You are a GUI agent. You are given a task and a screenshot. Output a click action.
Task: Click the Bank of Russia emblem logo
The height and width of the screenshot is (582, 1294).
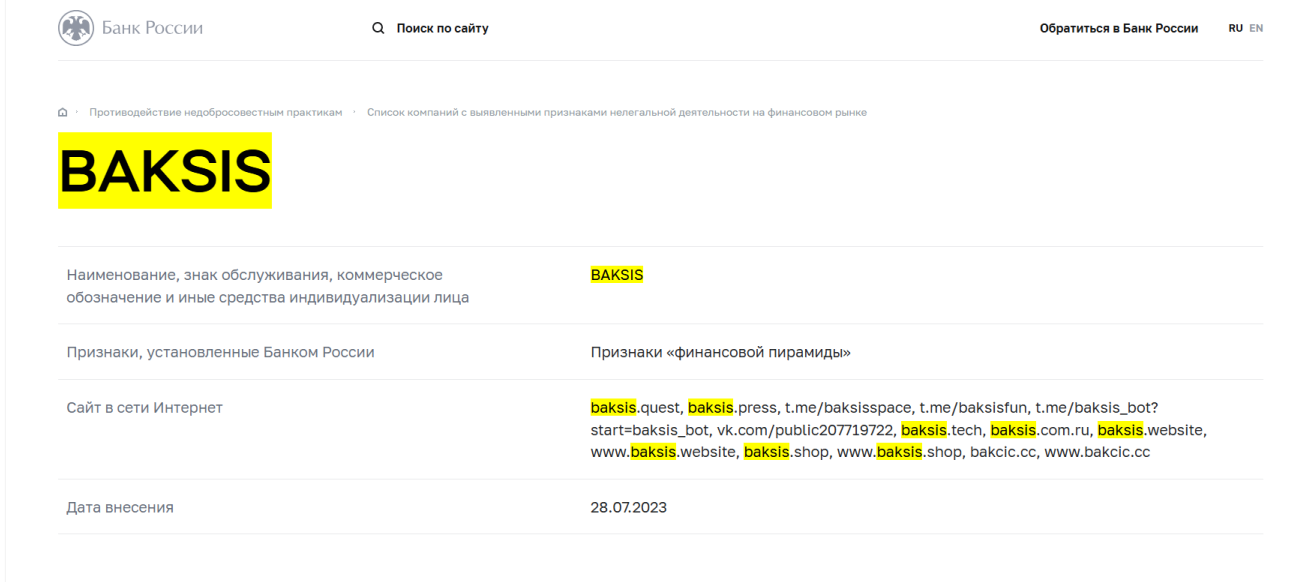coord(76,28)
